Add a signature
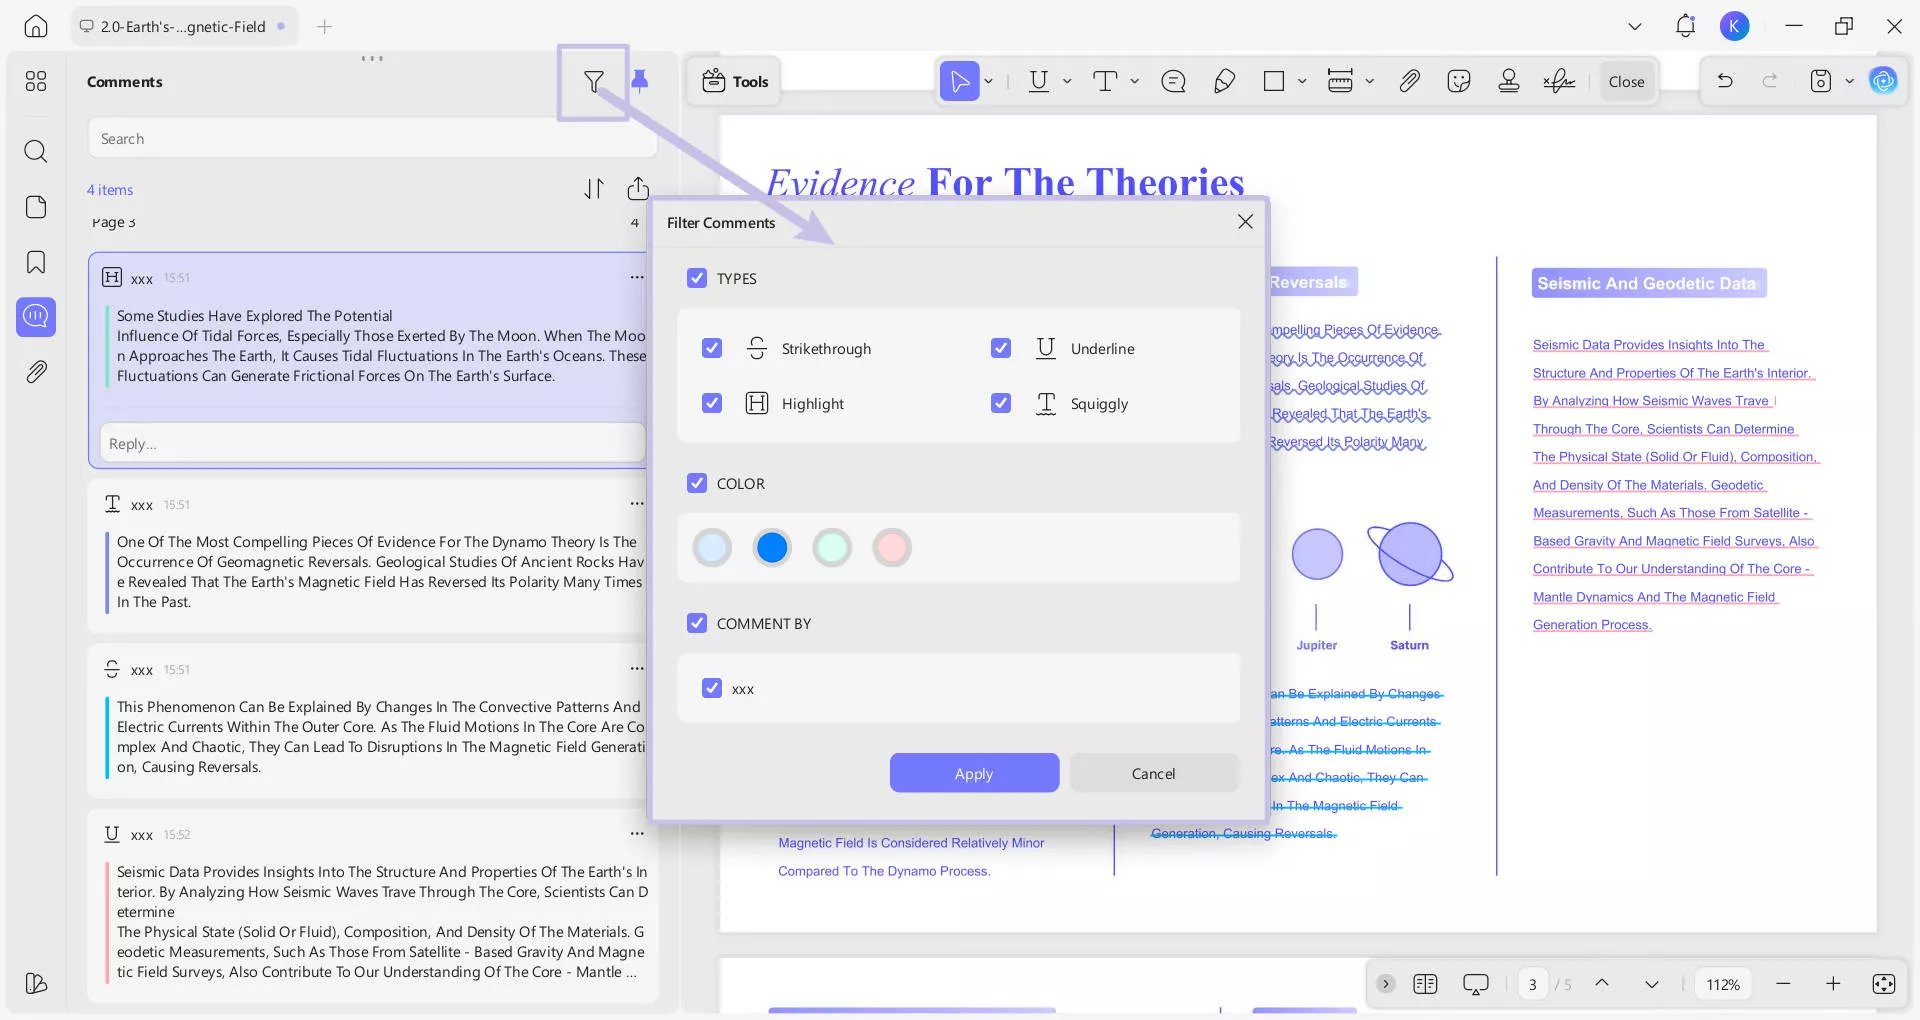 (1559, 81)
